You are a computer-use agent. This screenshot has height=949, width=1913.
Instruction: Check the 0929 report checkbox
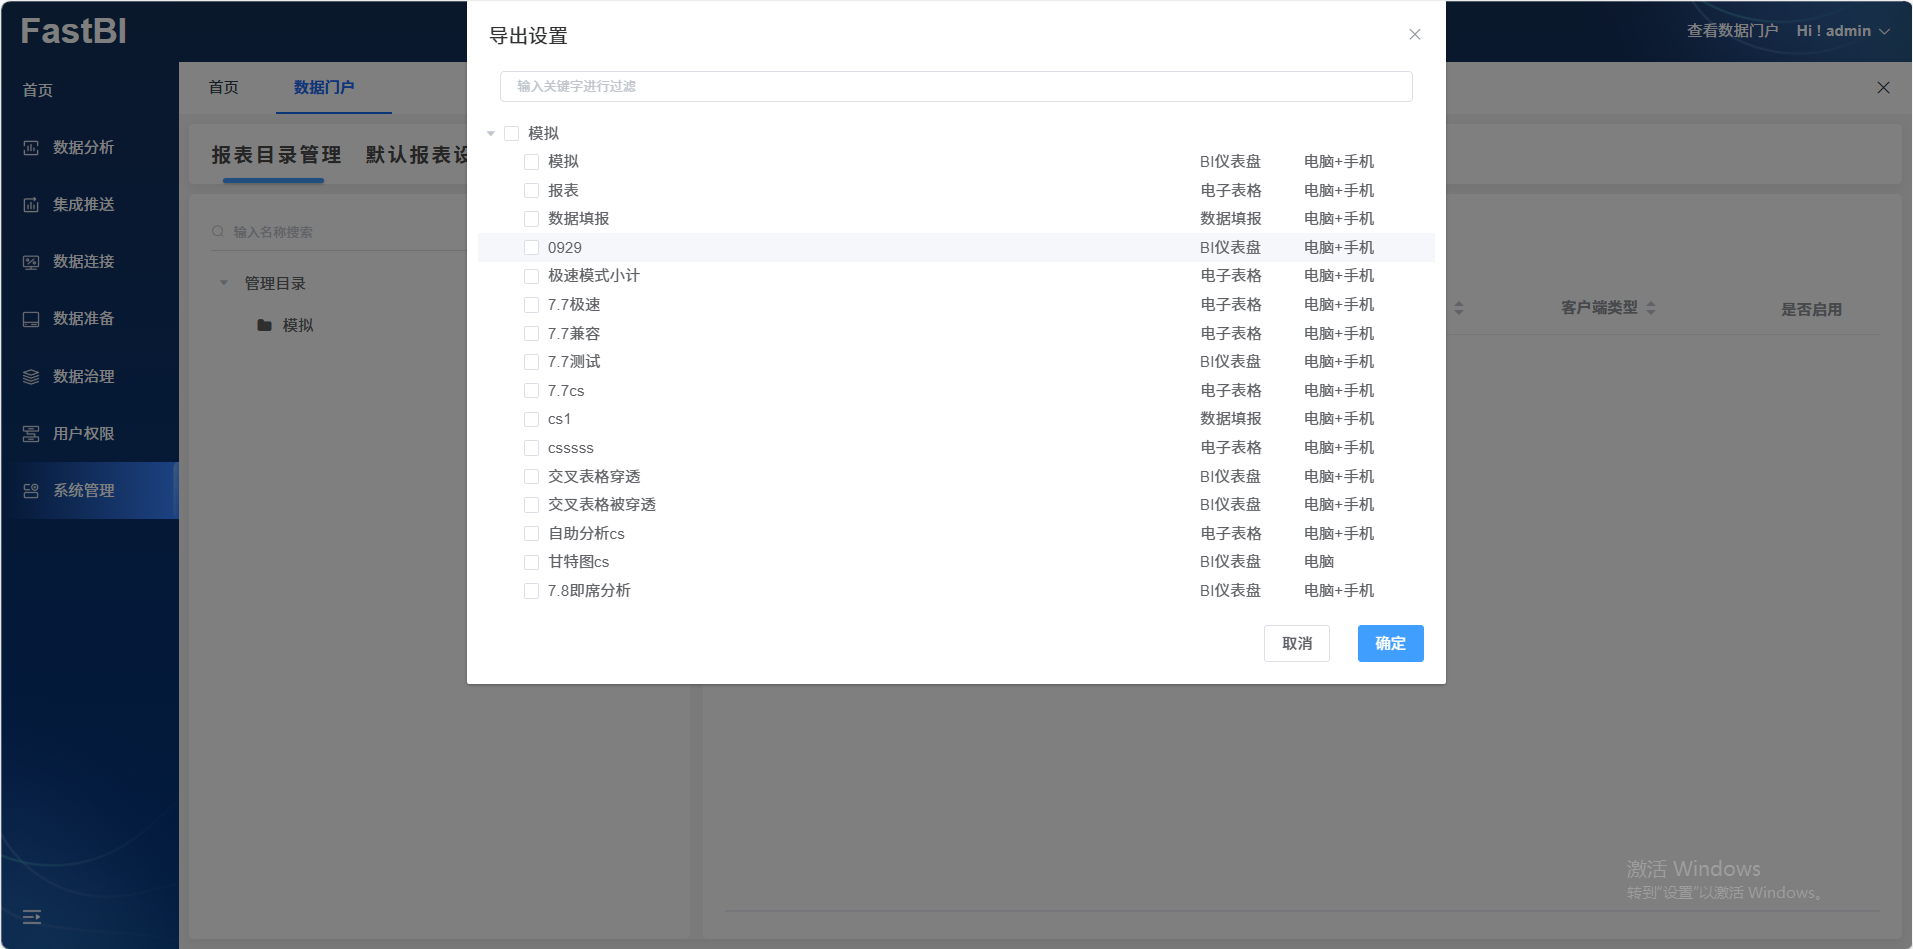(x=531, y=248)
